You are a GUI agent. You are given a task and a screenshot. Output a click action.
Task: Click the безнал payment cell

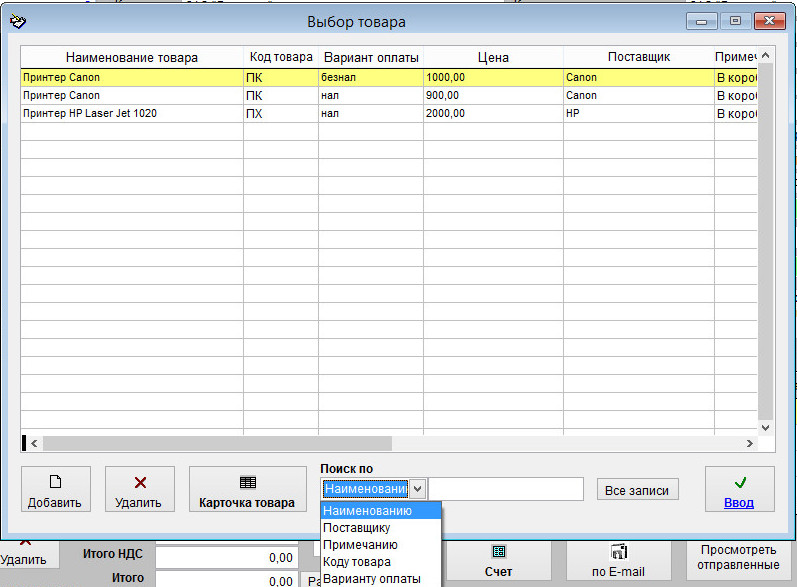(x=371, y=77)
